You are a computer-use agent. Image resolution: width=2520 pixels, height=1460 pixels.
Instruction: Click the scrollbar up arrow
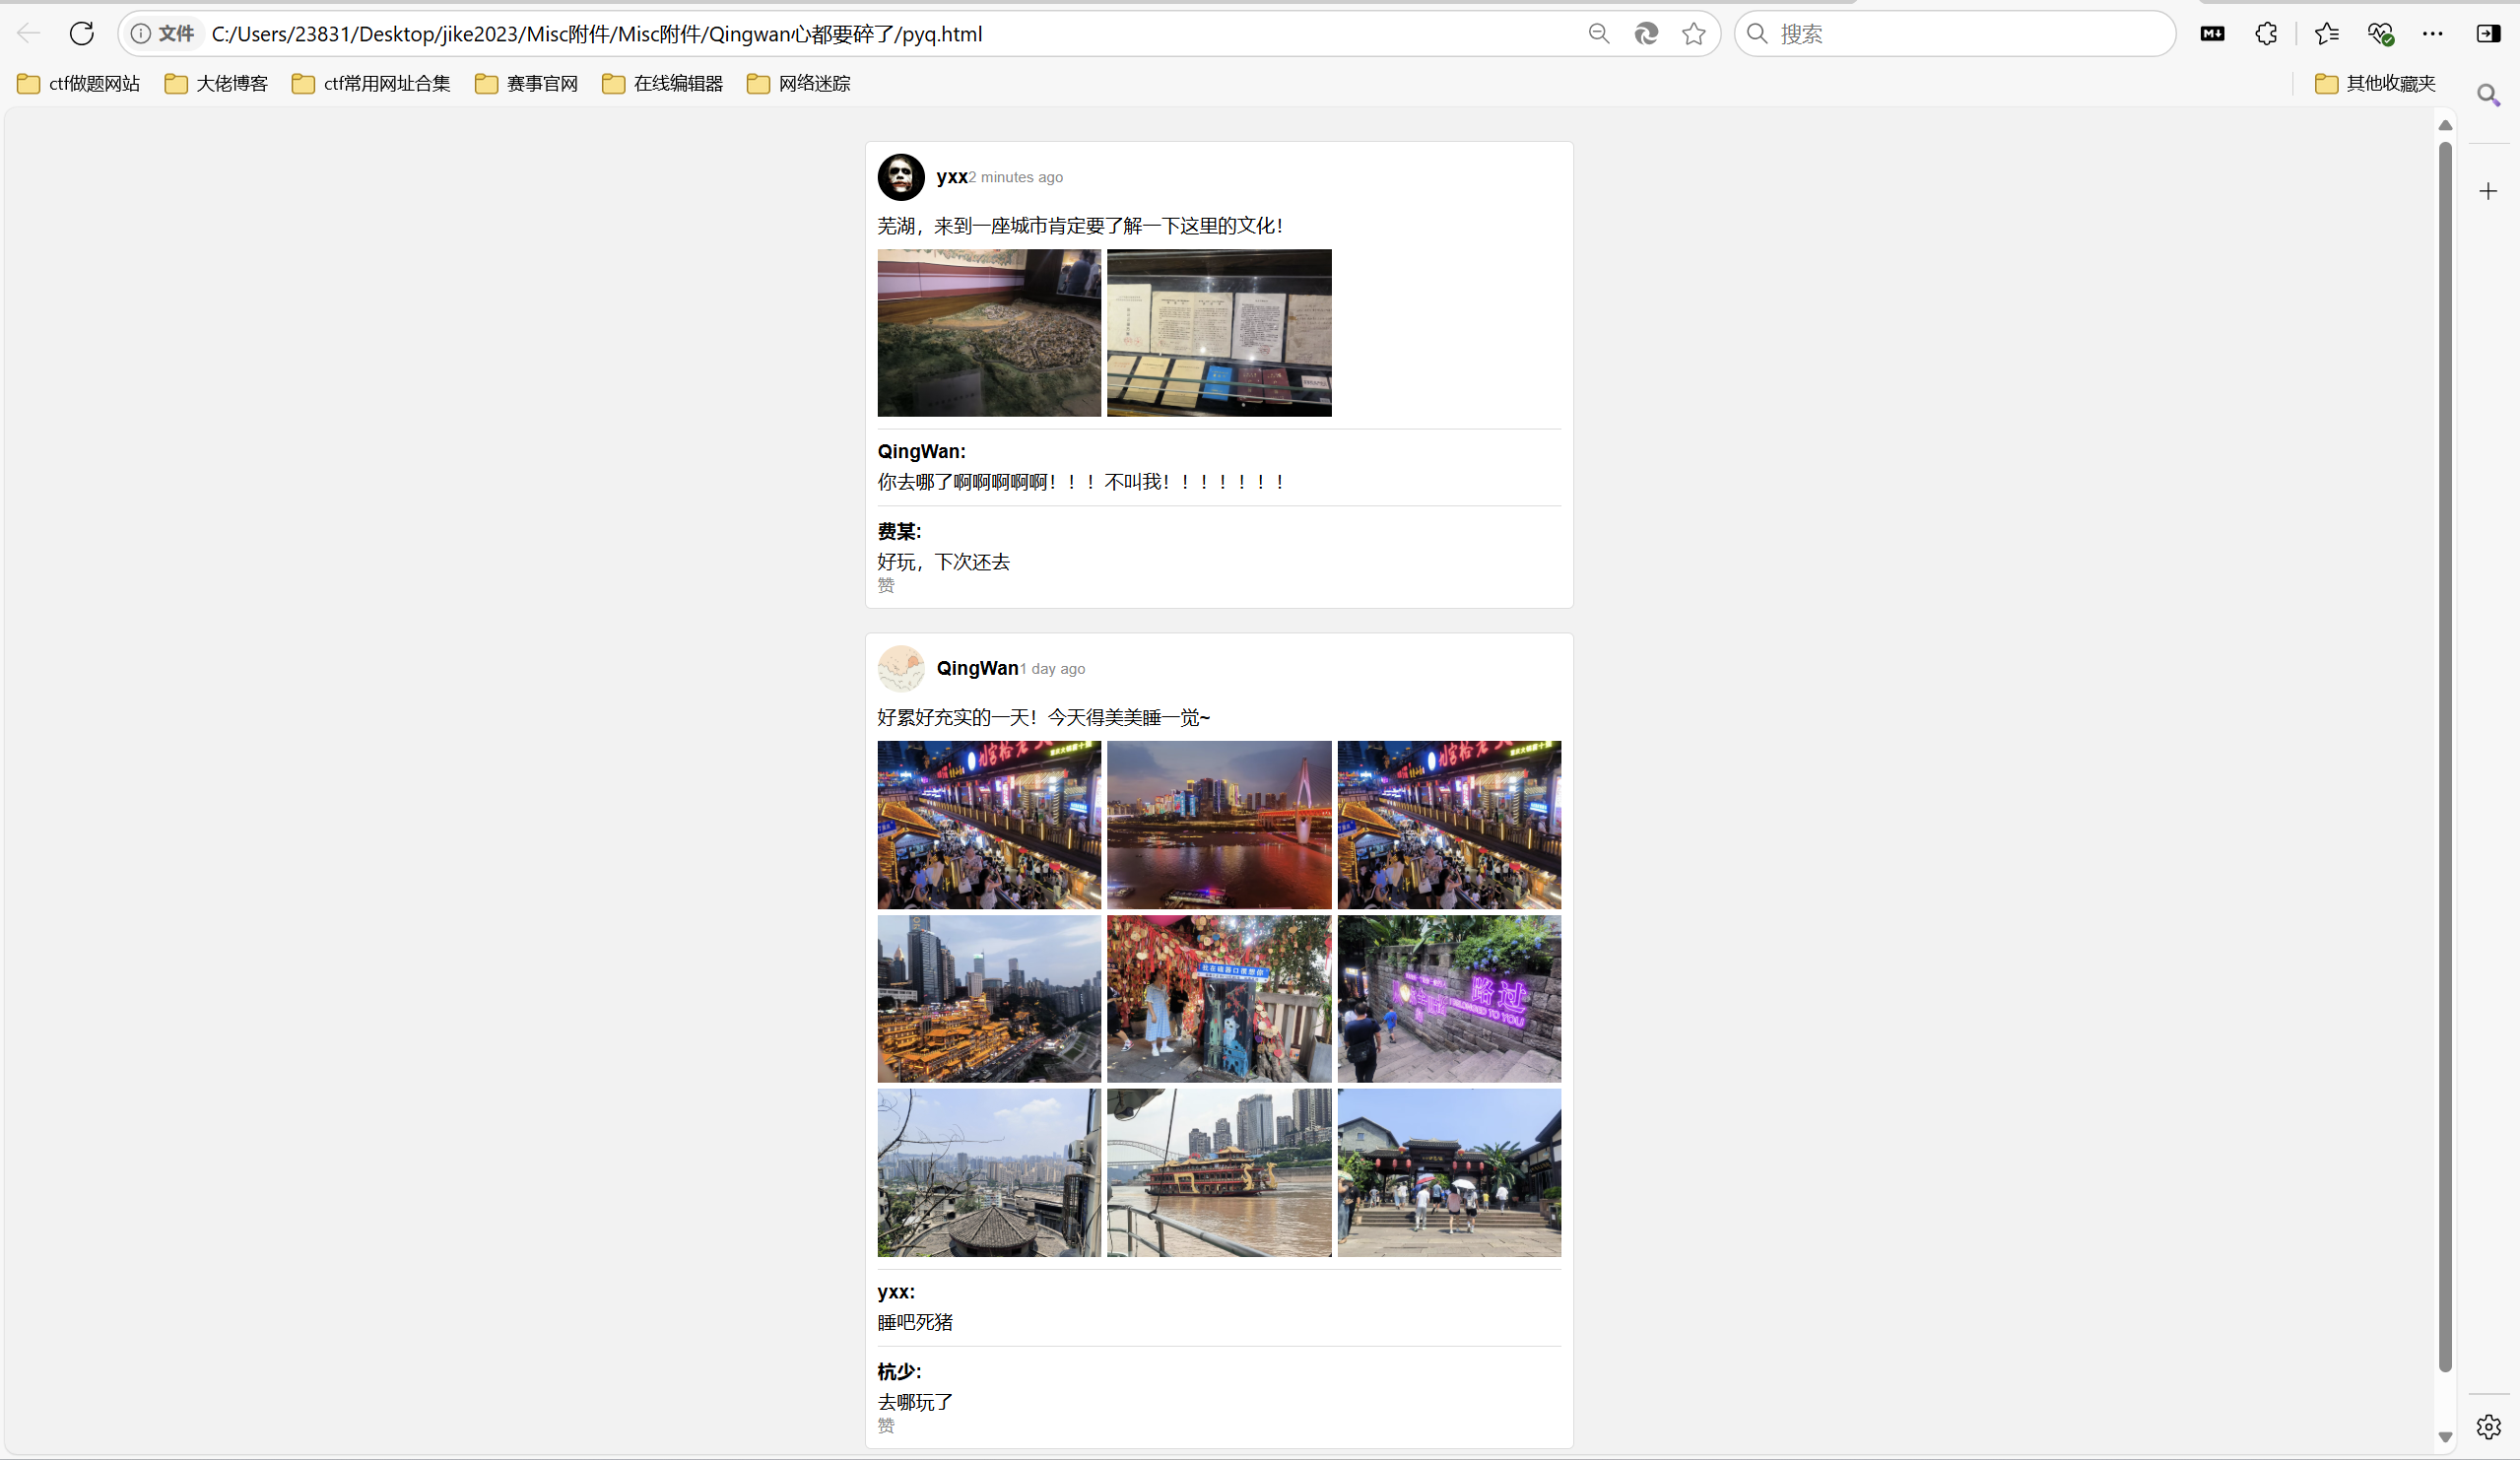(2445, 125)
